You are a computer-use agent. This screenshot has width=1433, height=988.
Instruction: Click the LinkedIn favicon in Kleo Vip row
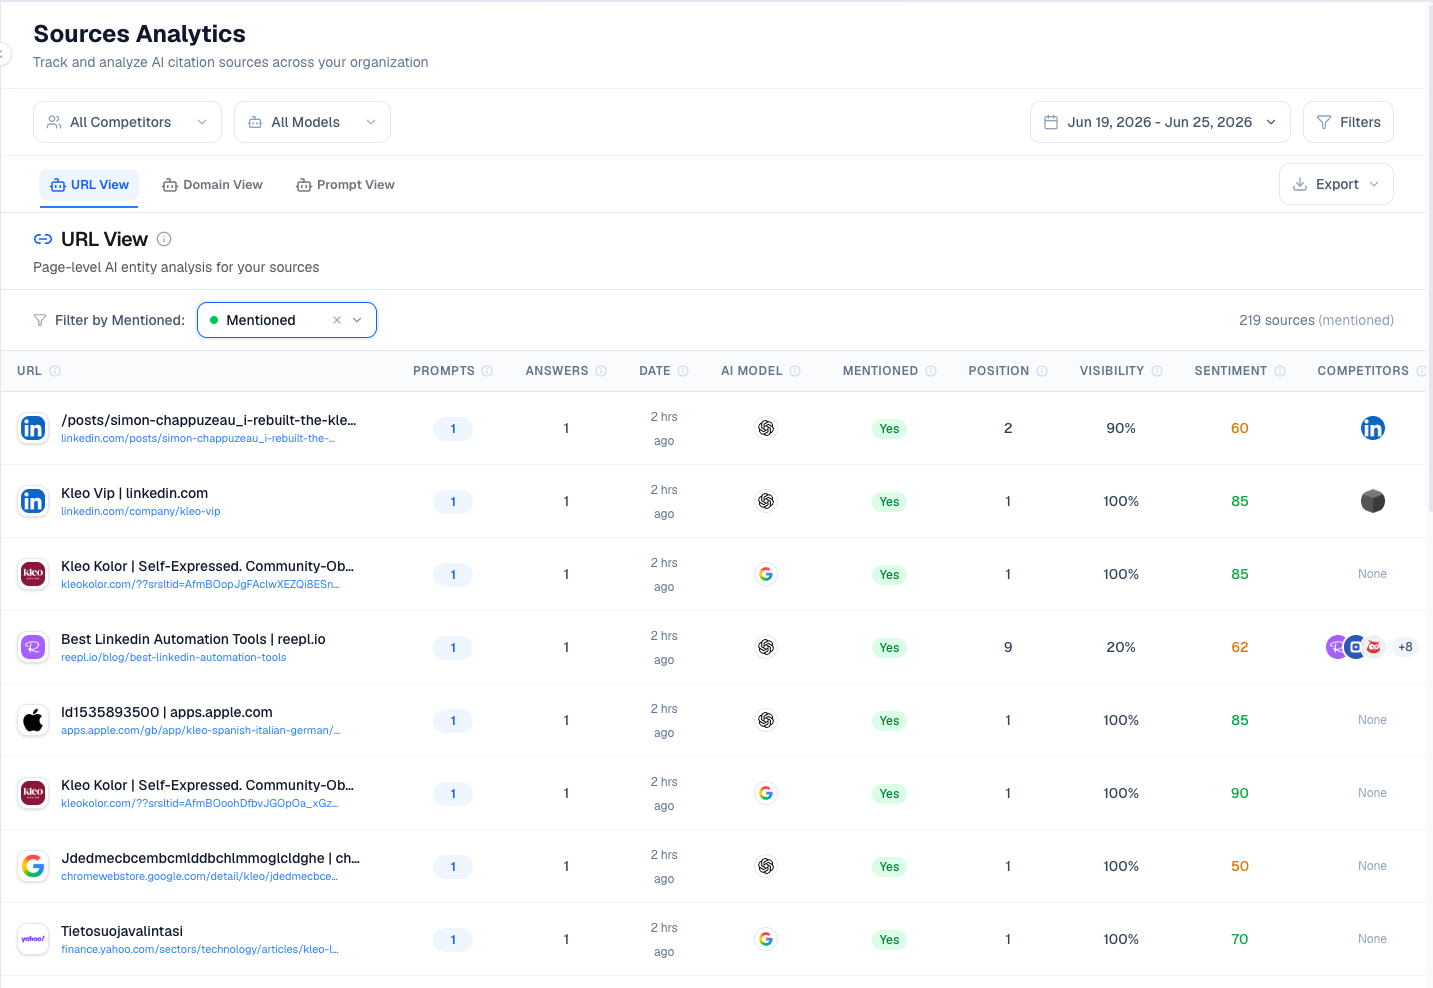click(33, 501)
